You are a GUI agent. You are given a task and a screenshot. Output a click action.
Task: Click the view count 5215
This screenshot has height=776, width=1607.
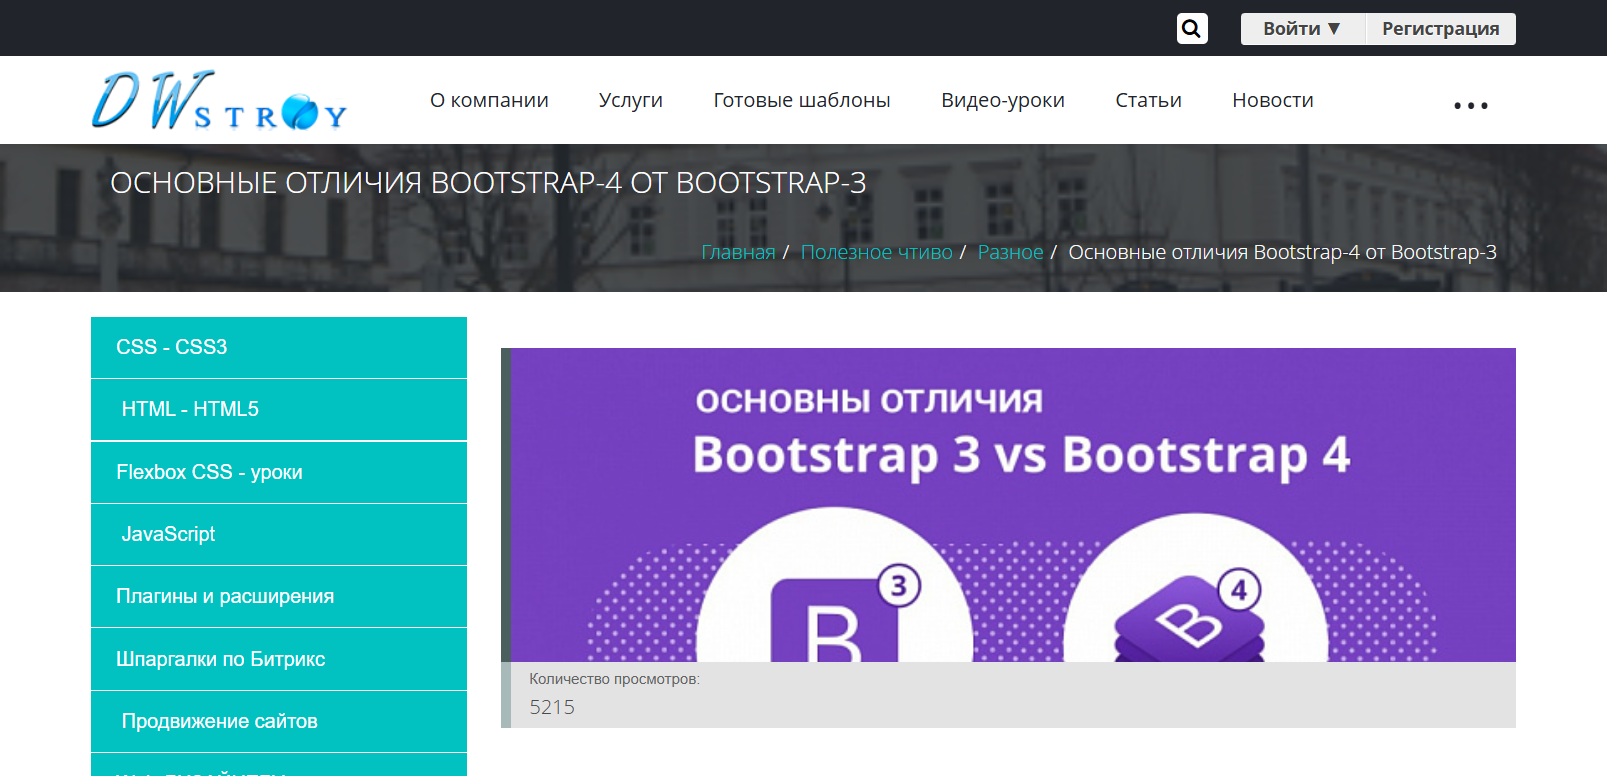point(552,707)
